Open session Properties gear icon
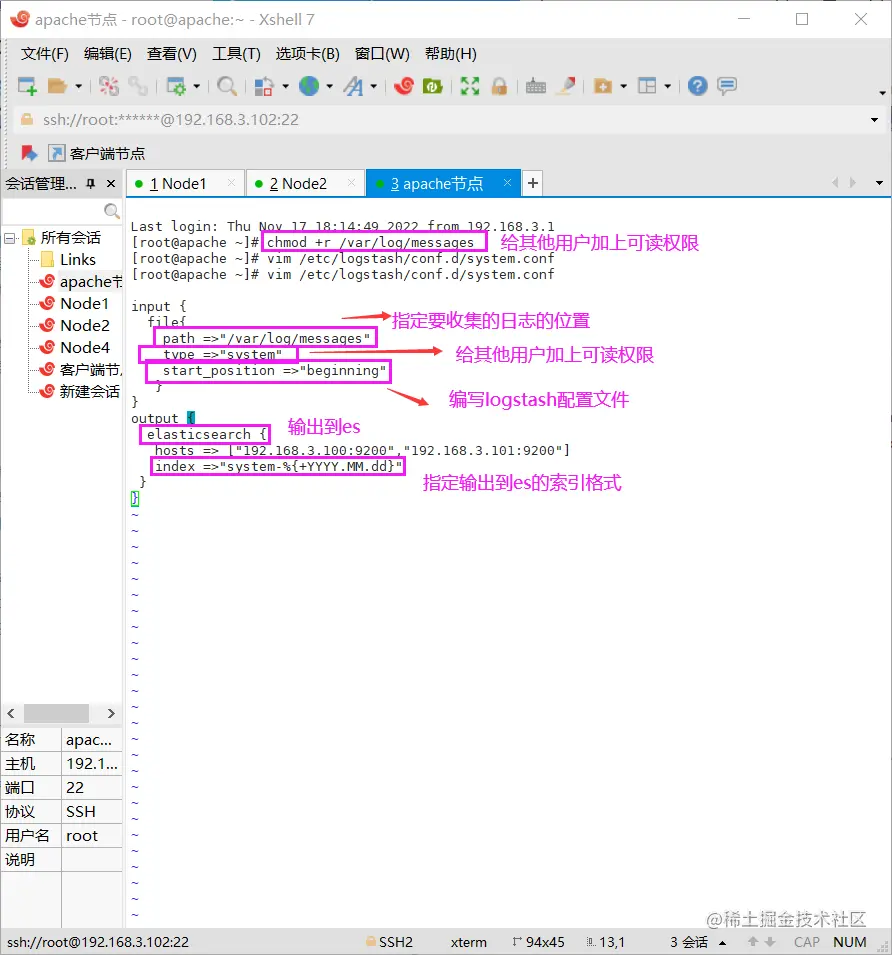892x955 pixels. [176, 86]
